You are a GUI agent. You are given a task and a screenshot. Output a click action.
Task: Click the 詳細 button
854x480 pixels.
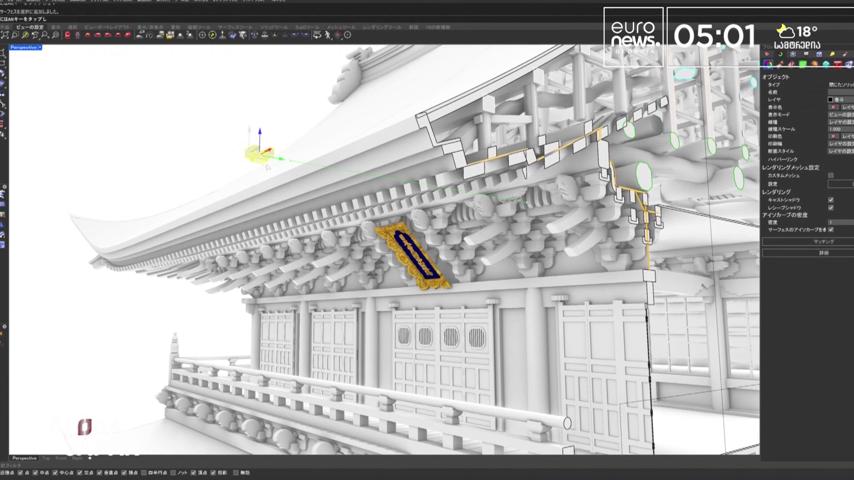tap(823, 253)
